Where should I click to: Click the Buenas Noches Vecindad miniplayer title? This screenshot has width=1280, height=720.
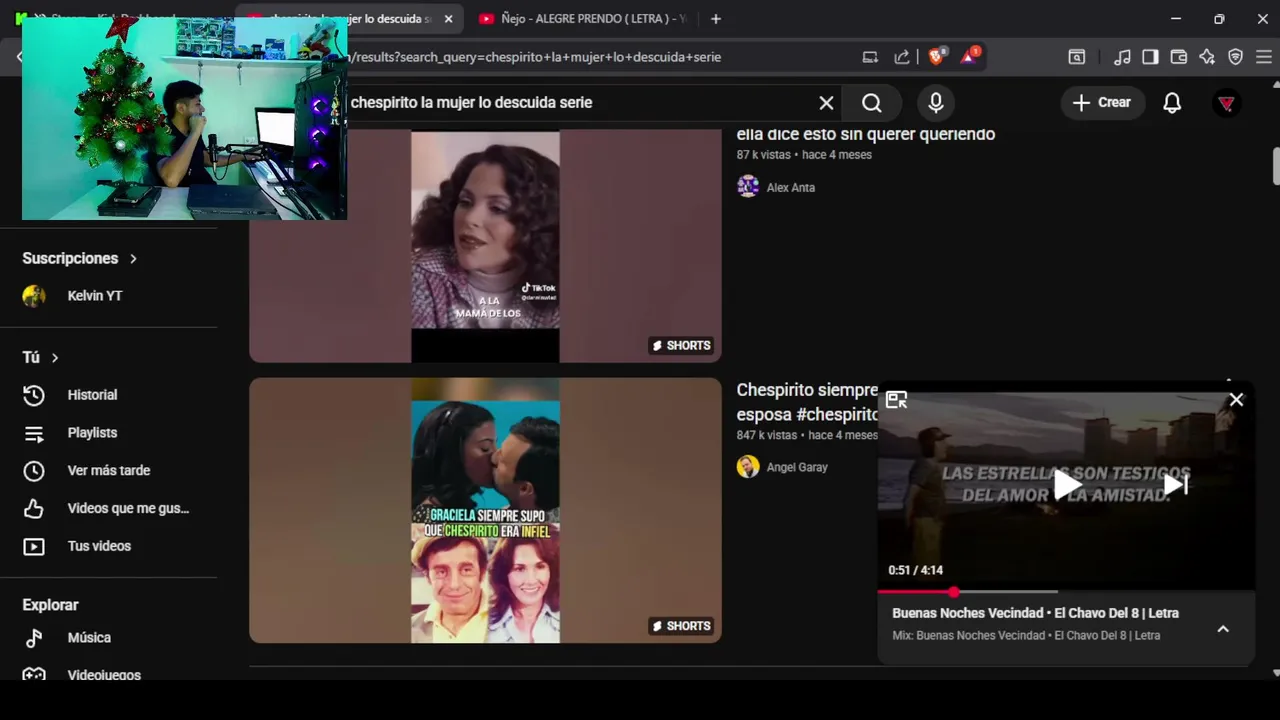tap(1035, 613)
